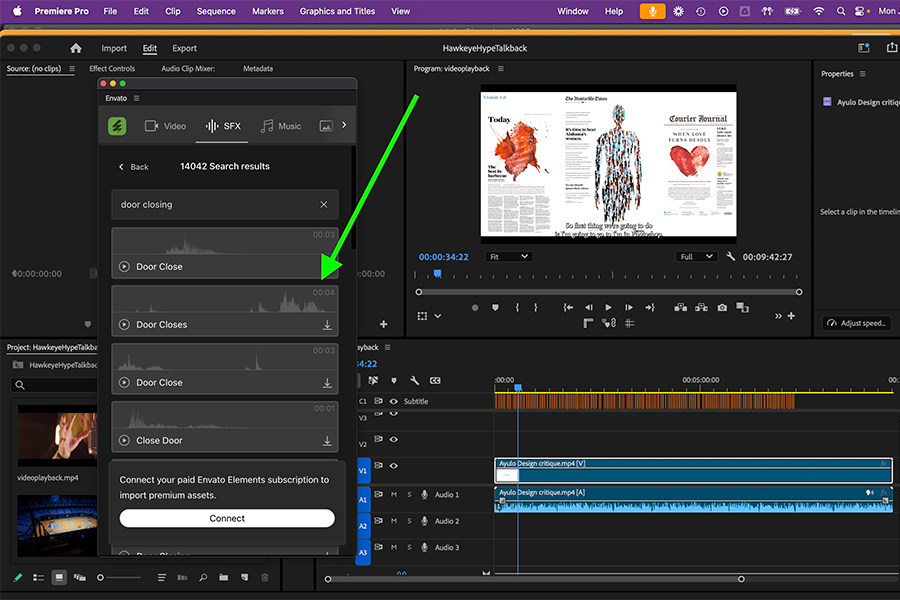Viewport: 900px width, 600px height.
Task: Switch to the Export workspace tab
Action: tap(184, 48)
